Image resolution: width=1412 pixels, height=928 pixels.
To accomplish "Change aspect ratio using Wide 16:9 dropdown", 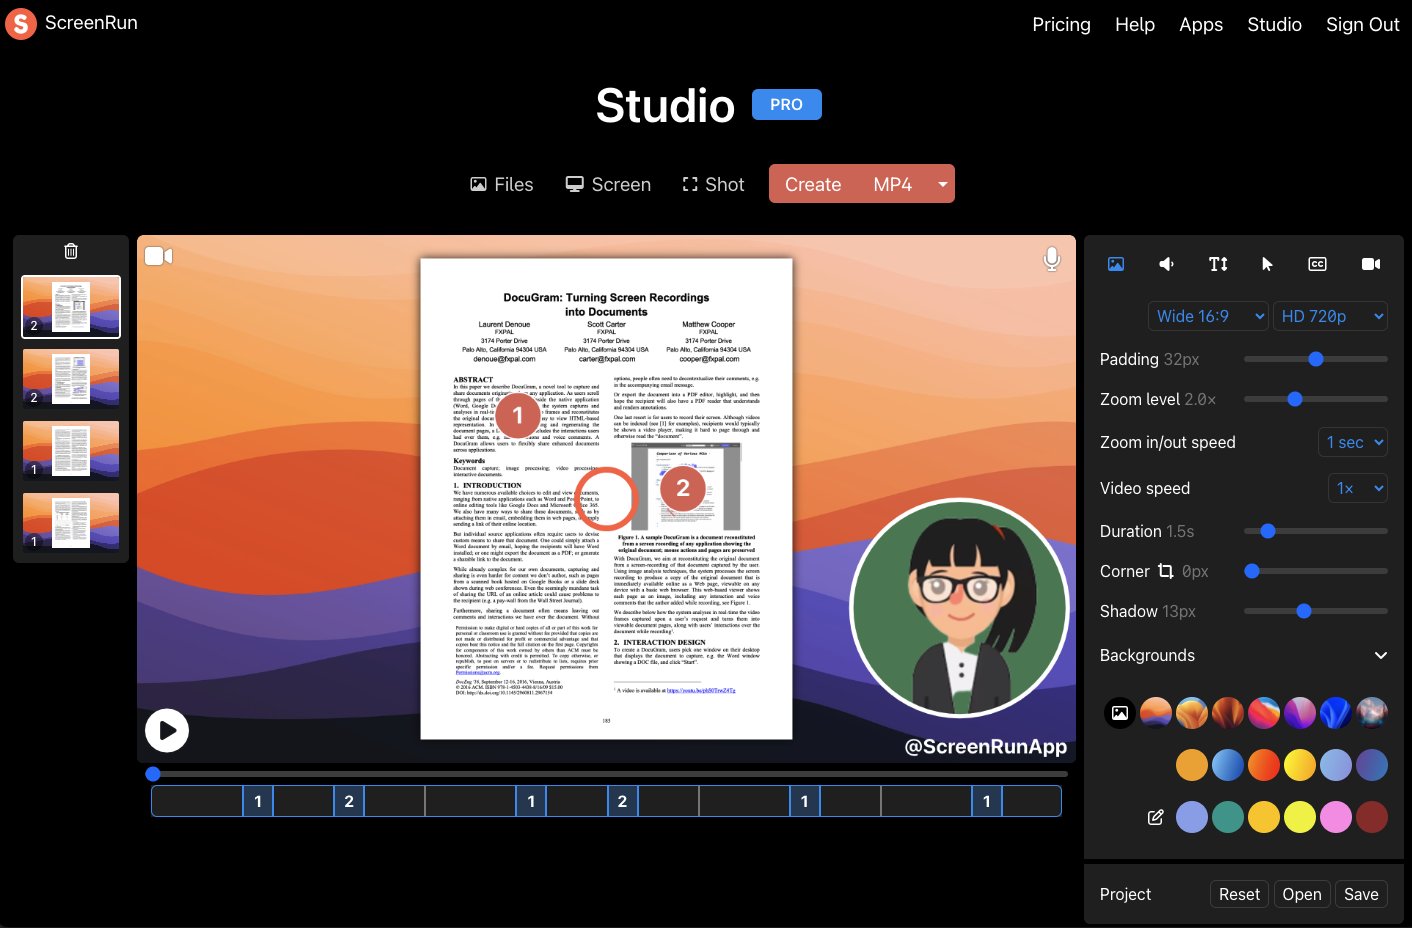I will pyautogui.click(x=1207, y=316).
